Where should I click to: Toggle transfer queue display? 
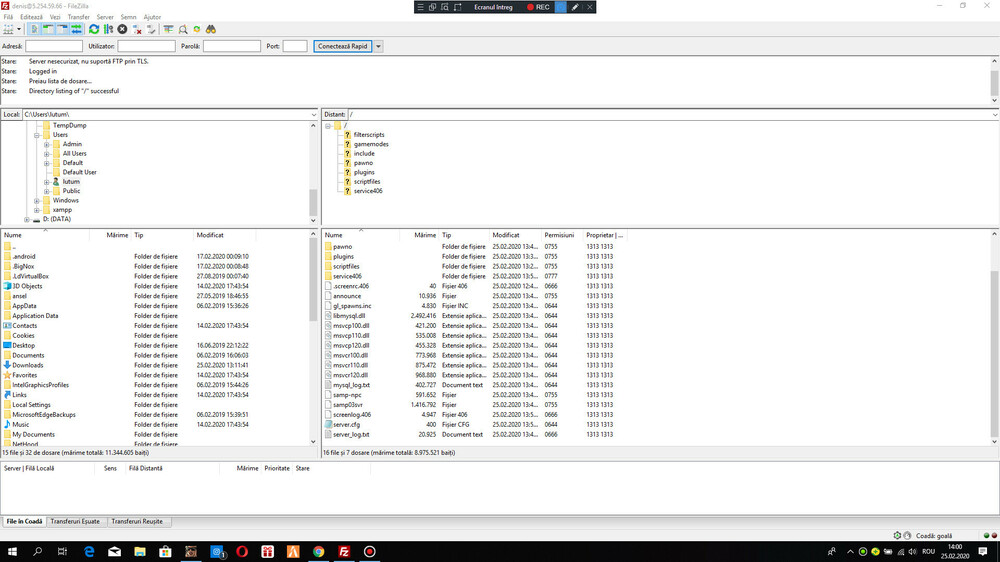point(77,29)
